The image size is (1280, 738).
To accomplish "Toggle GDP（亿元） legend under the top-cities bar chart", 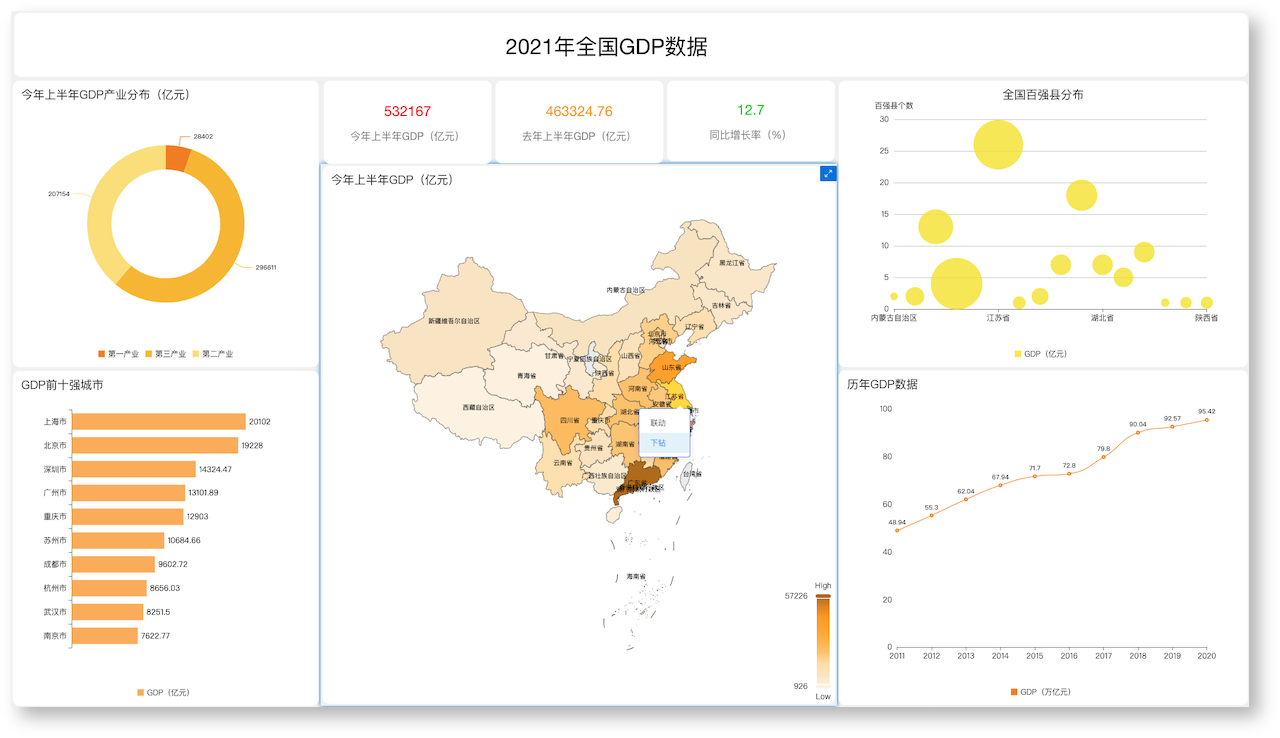I will 163,692.
